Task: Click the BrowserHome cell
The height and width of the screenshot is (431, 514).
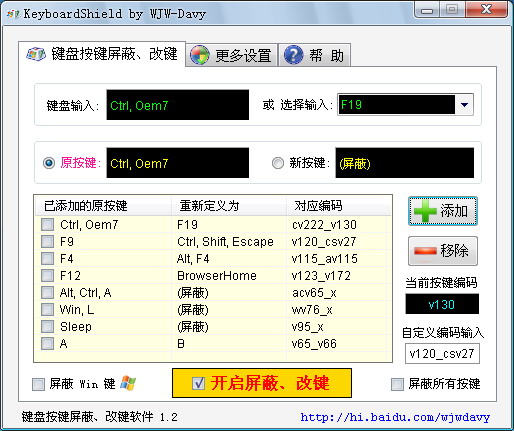Action: coord(217,276)
